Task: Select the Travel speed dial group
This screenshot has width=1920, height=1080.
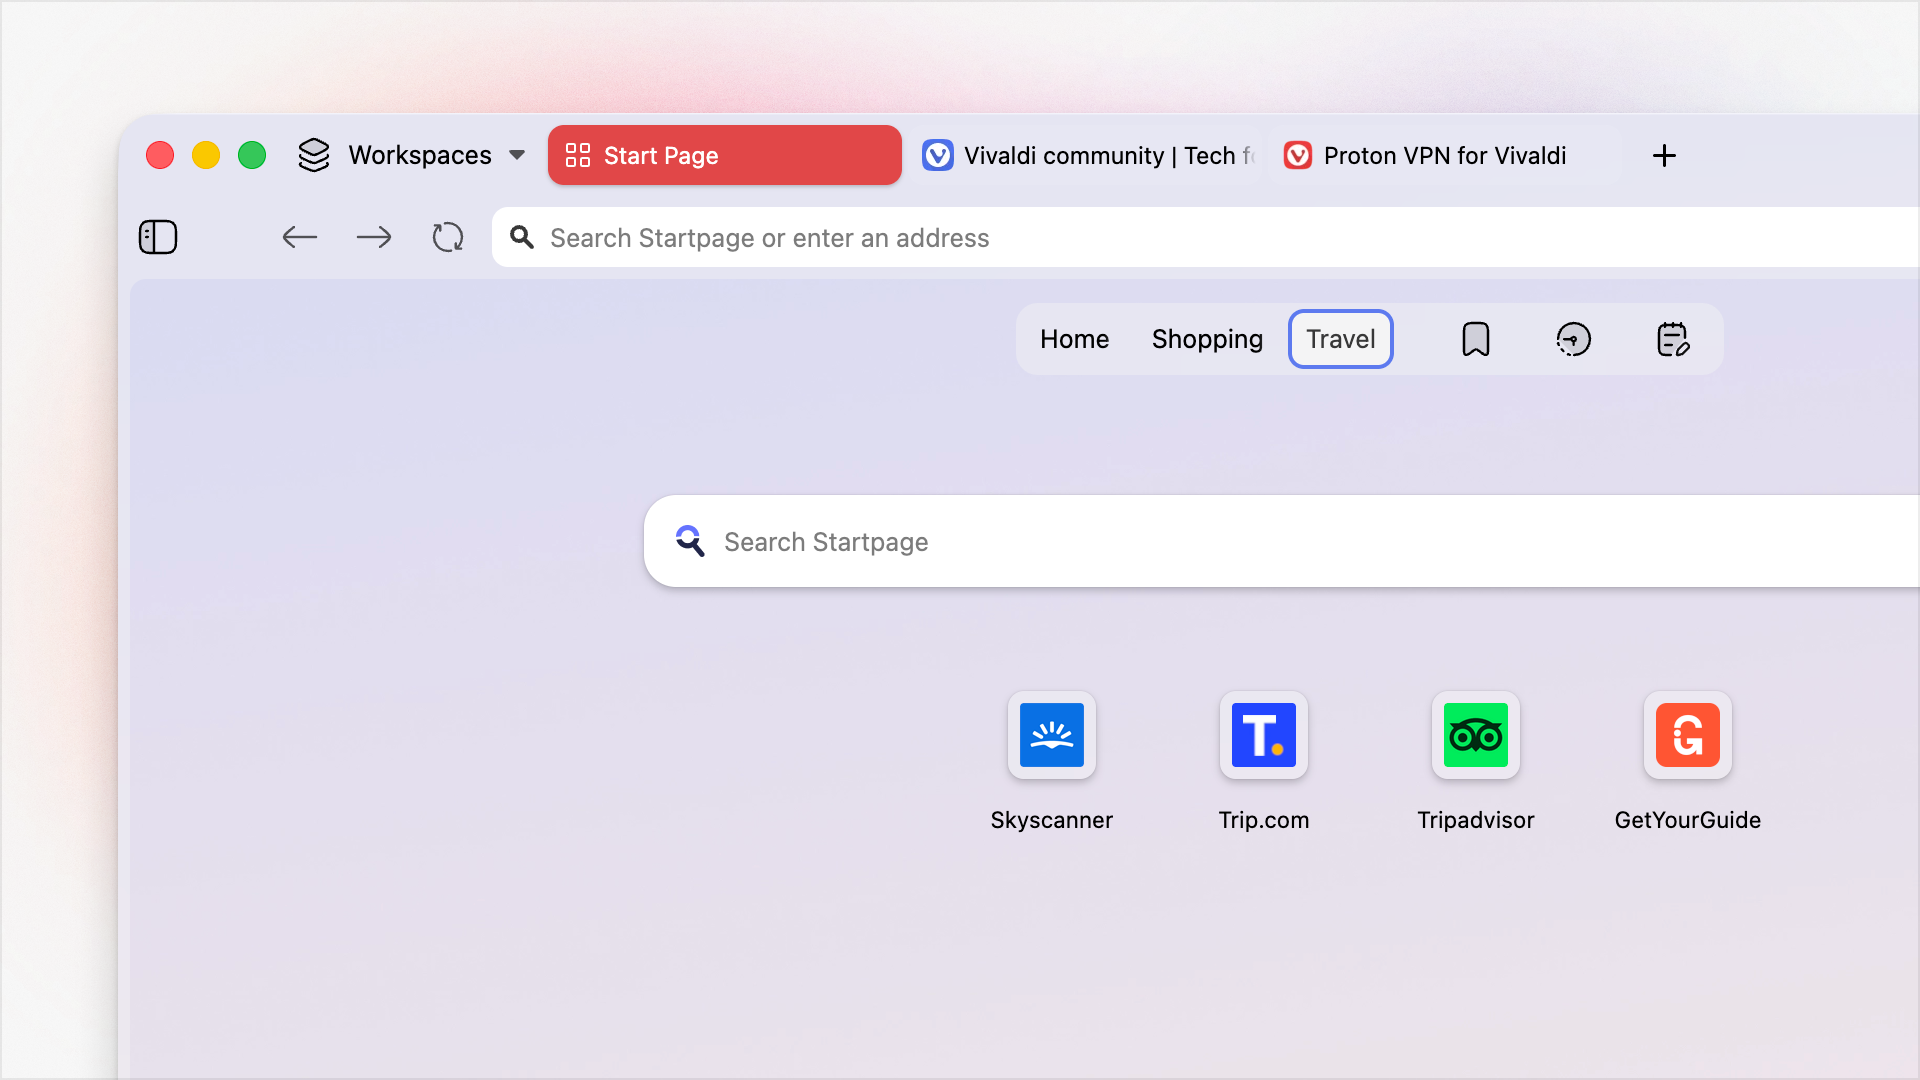Action: click(1341, 339)
